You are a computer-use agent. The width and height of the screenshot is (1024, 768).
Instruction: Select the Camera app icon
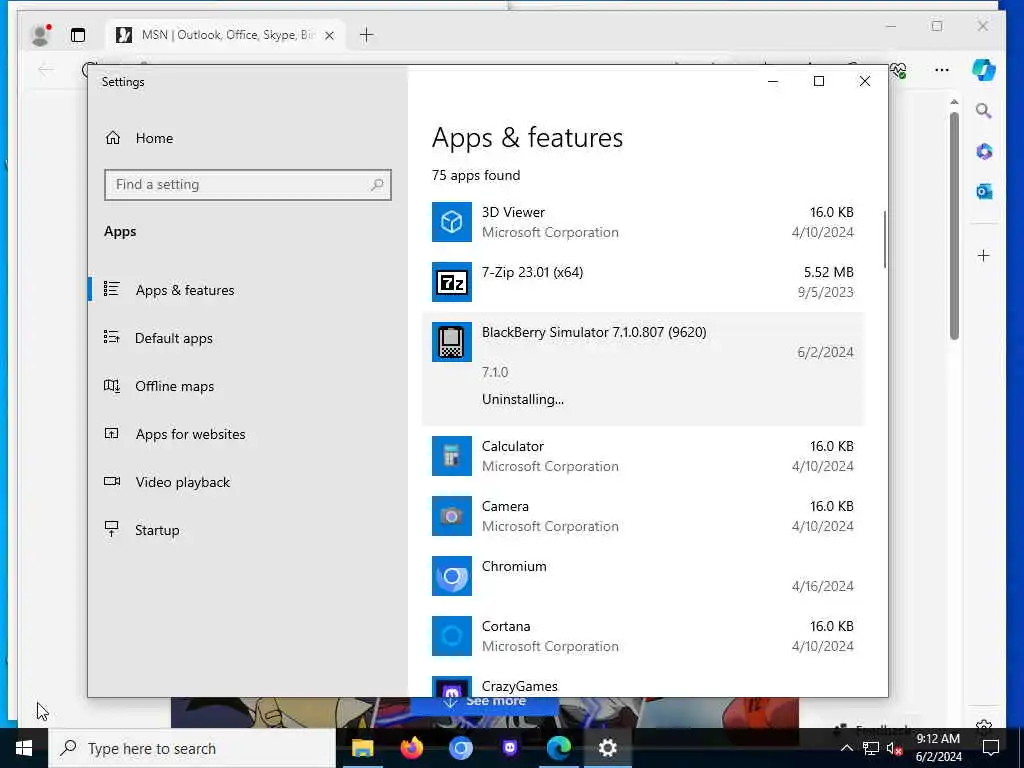coord(451,516)
